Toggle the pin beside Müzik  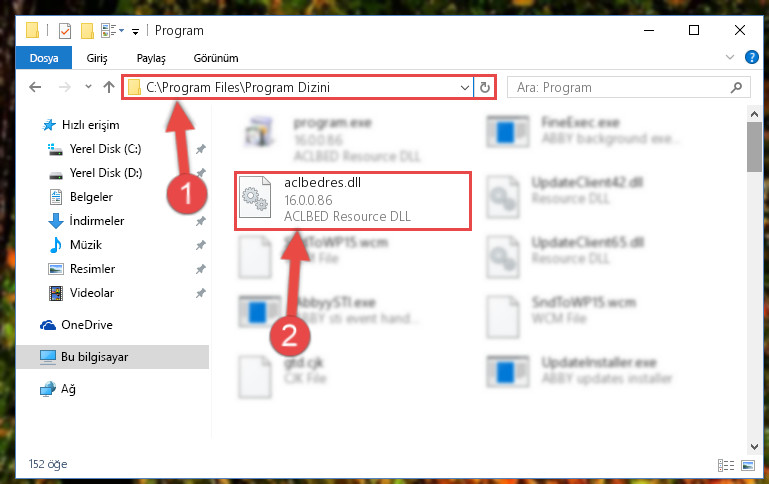[x=201, y=245]
